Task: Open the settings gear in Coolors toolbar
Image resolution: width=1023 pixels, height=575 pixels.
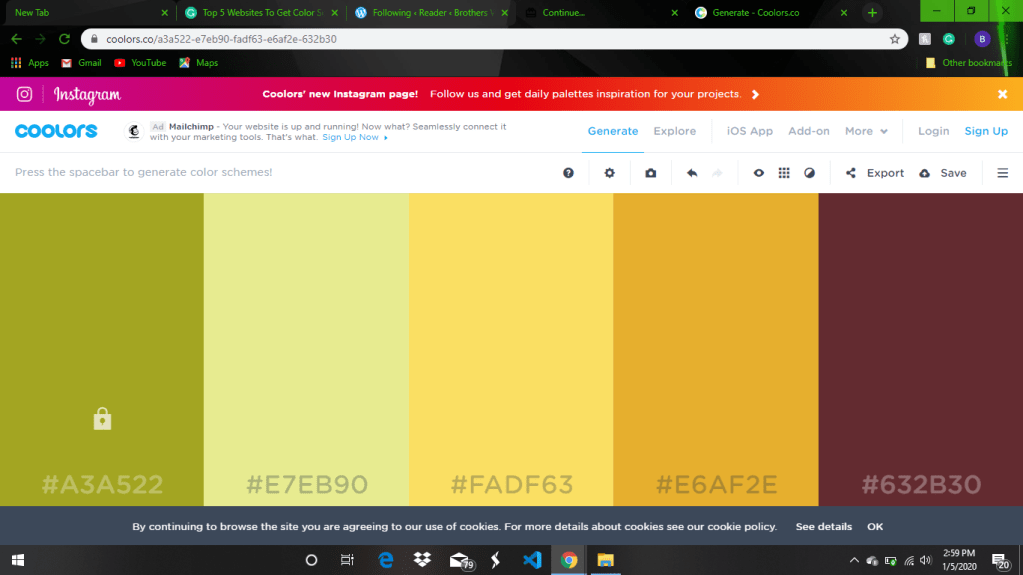Action: point(610,173)
